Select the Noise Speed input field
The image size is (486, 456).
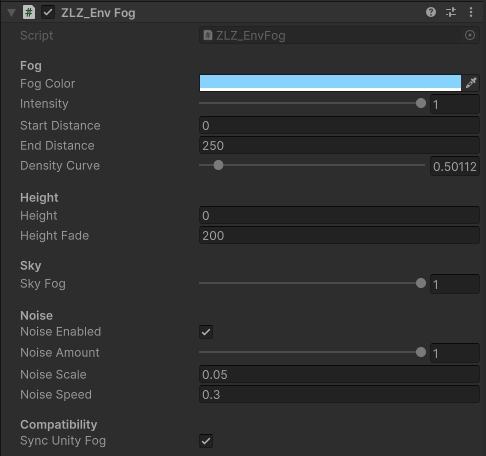point(339,394)
